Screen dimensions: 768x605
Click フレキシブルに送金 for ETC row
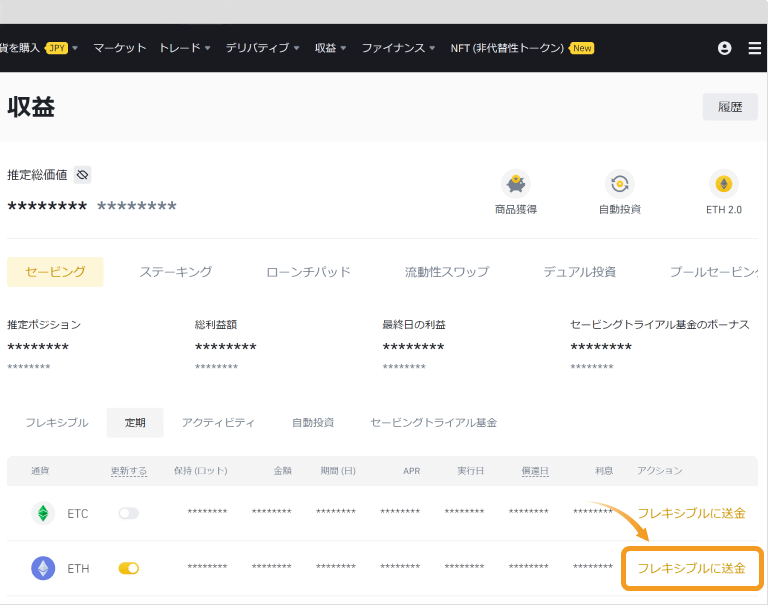click(x=691, y=513)
